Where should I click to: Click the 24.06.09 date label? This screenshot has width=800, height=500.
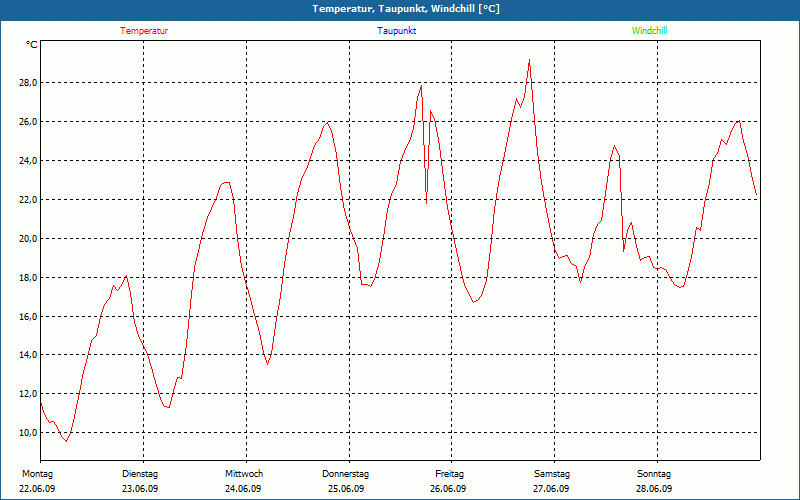243,489
